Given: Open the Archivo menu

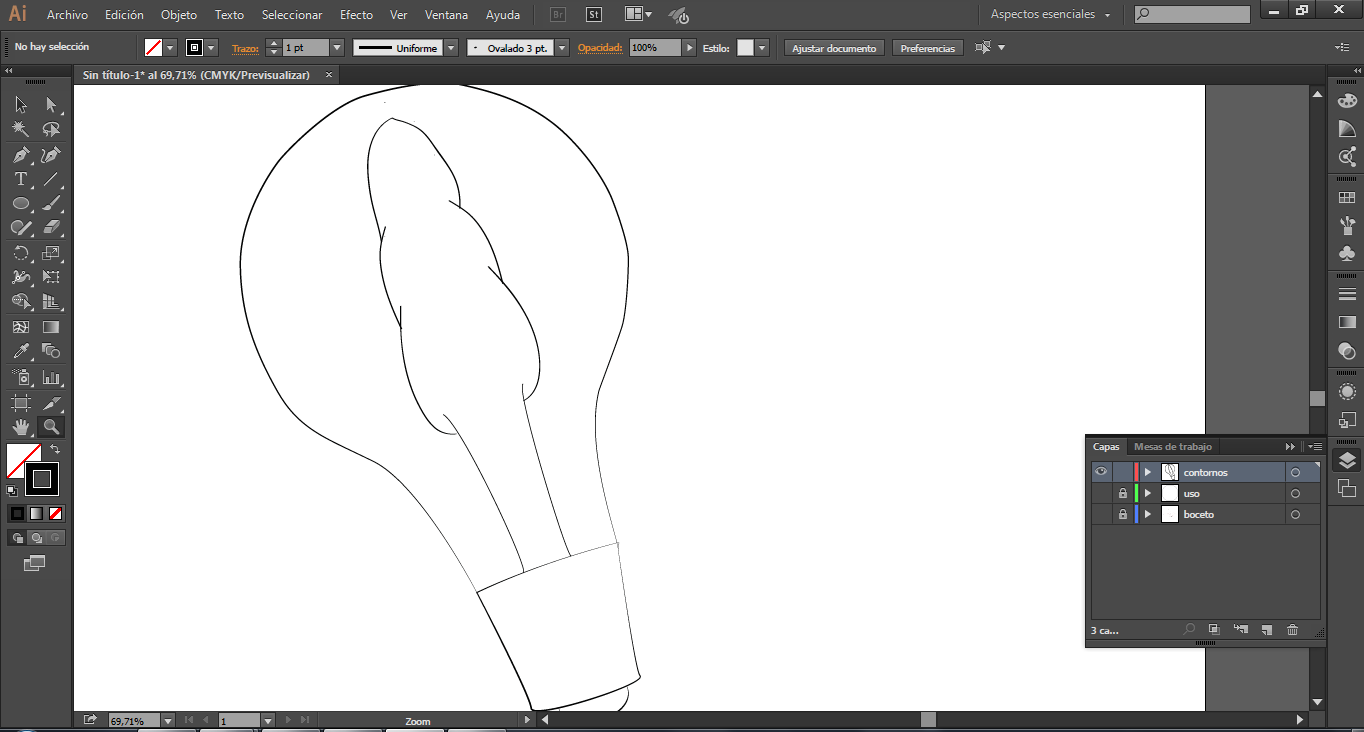Looking at the screenshot, I should pyautogui.click(x=67, y=15).
